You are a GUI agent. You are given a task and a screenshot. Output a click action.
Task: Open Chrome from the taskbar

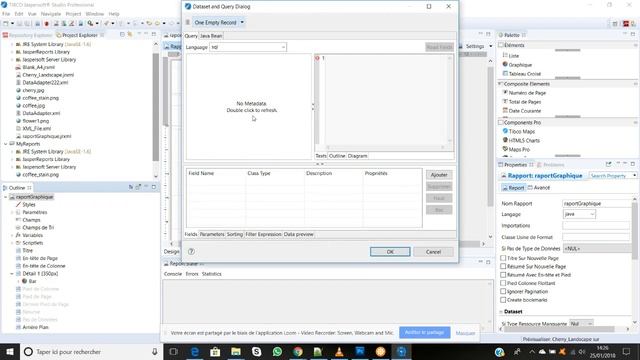pyautogui.click(x=298, y=352)
